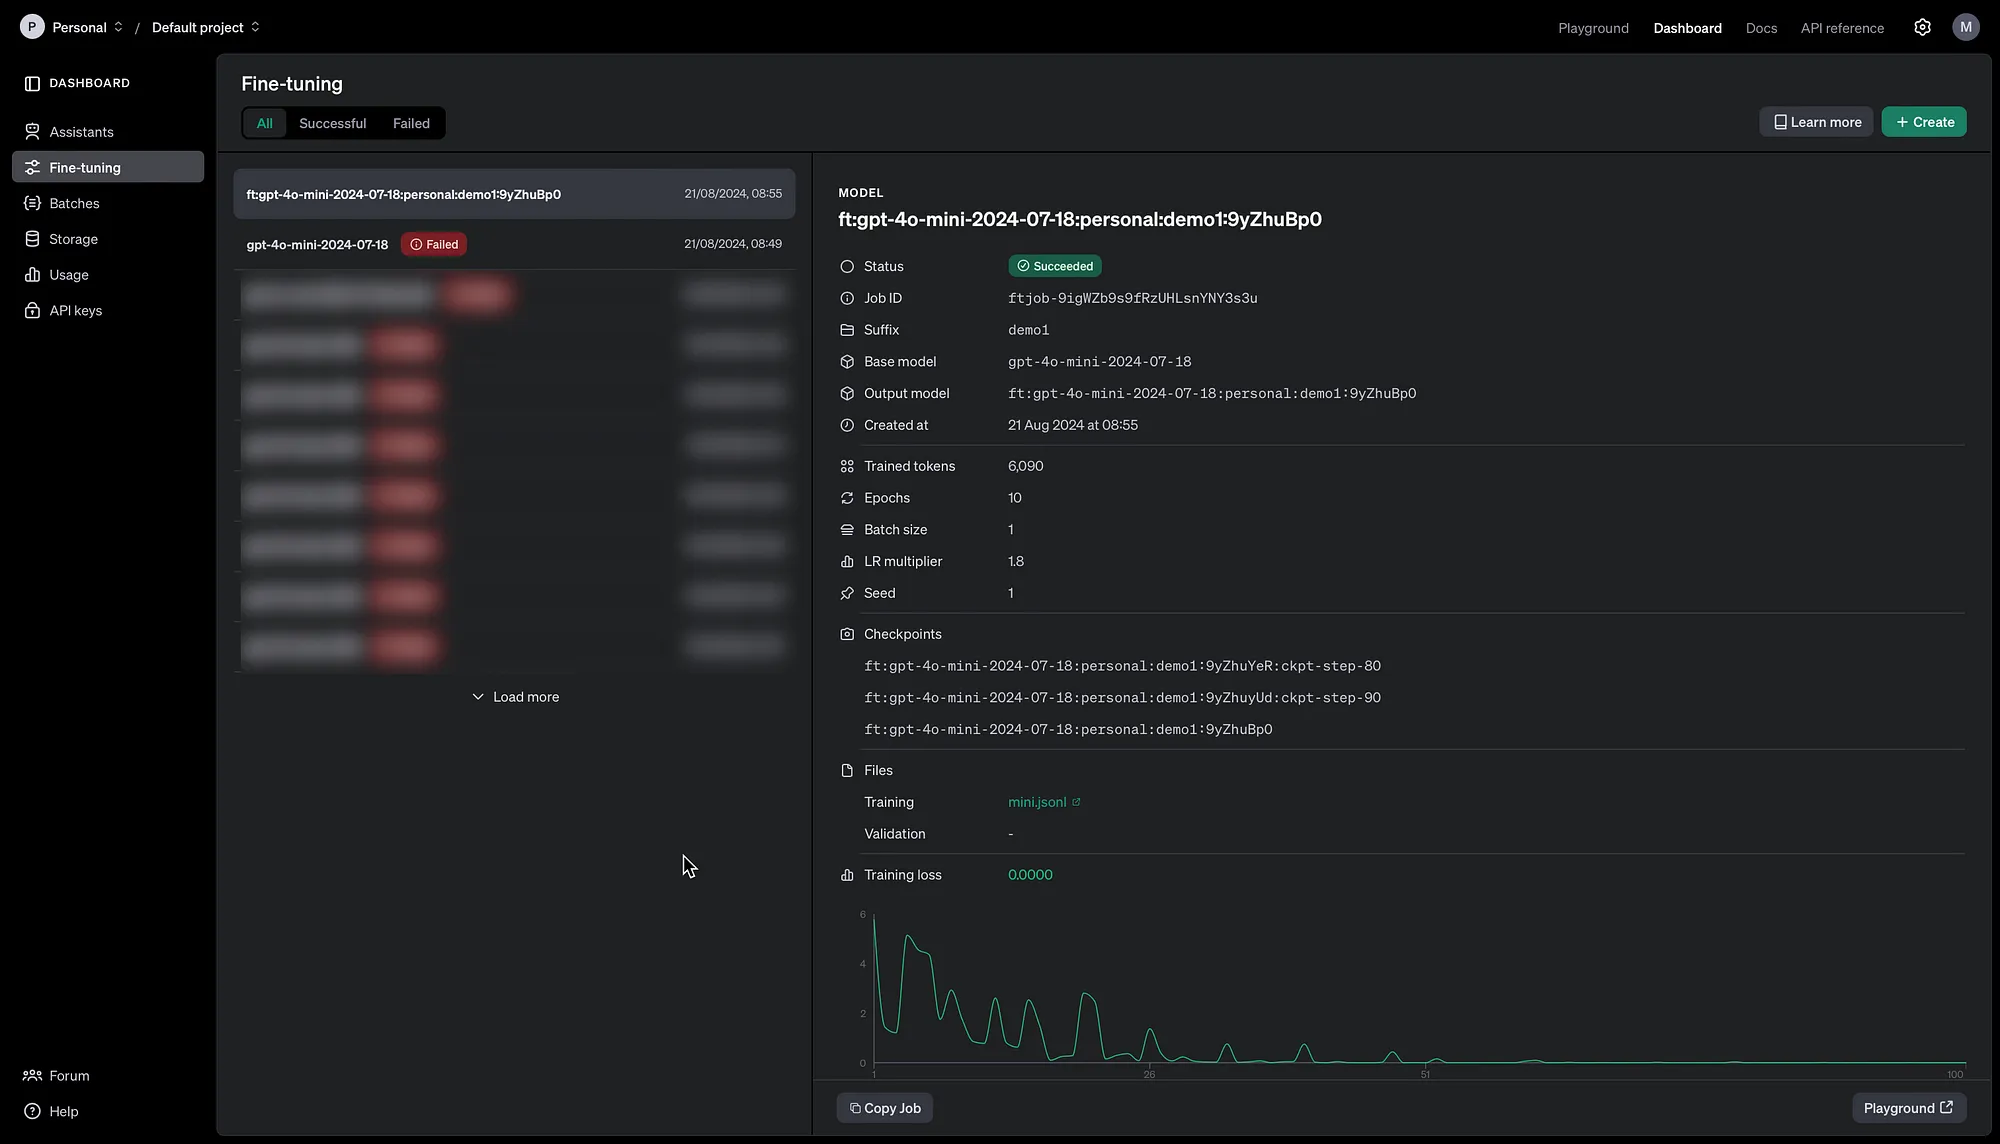Click the Suffix folder icon
Image resolution: width=2000 pixels, height=1144 pixels.
847,330
